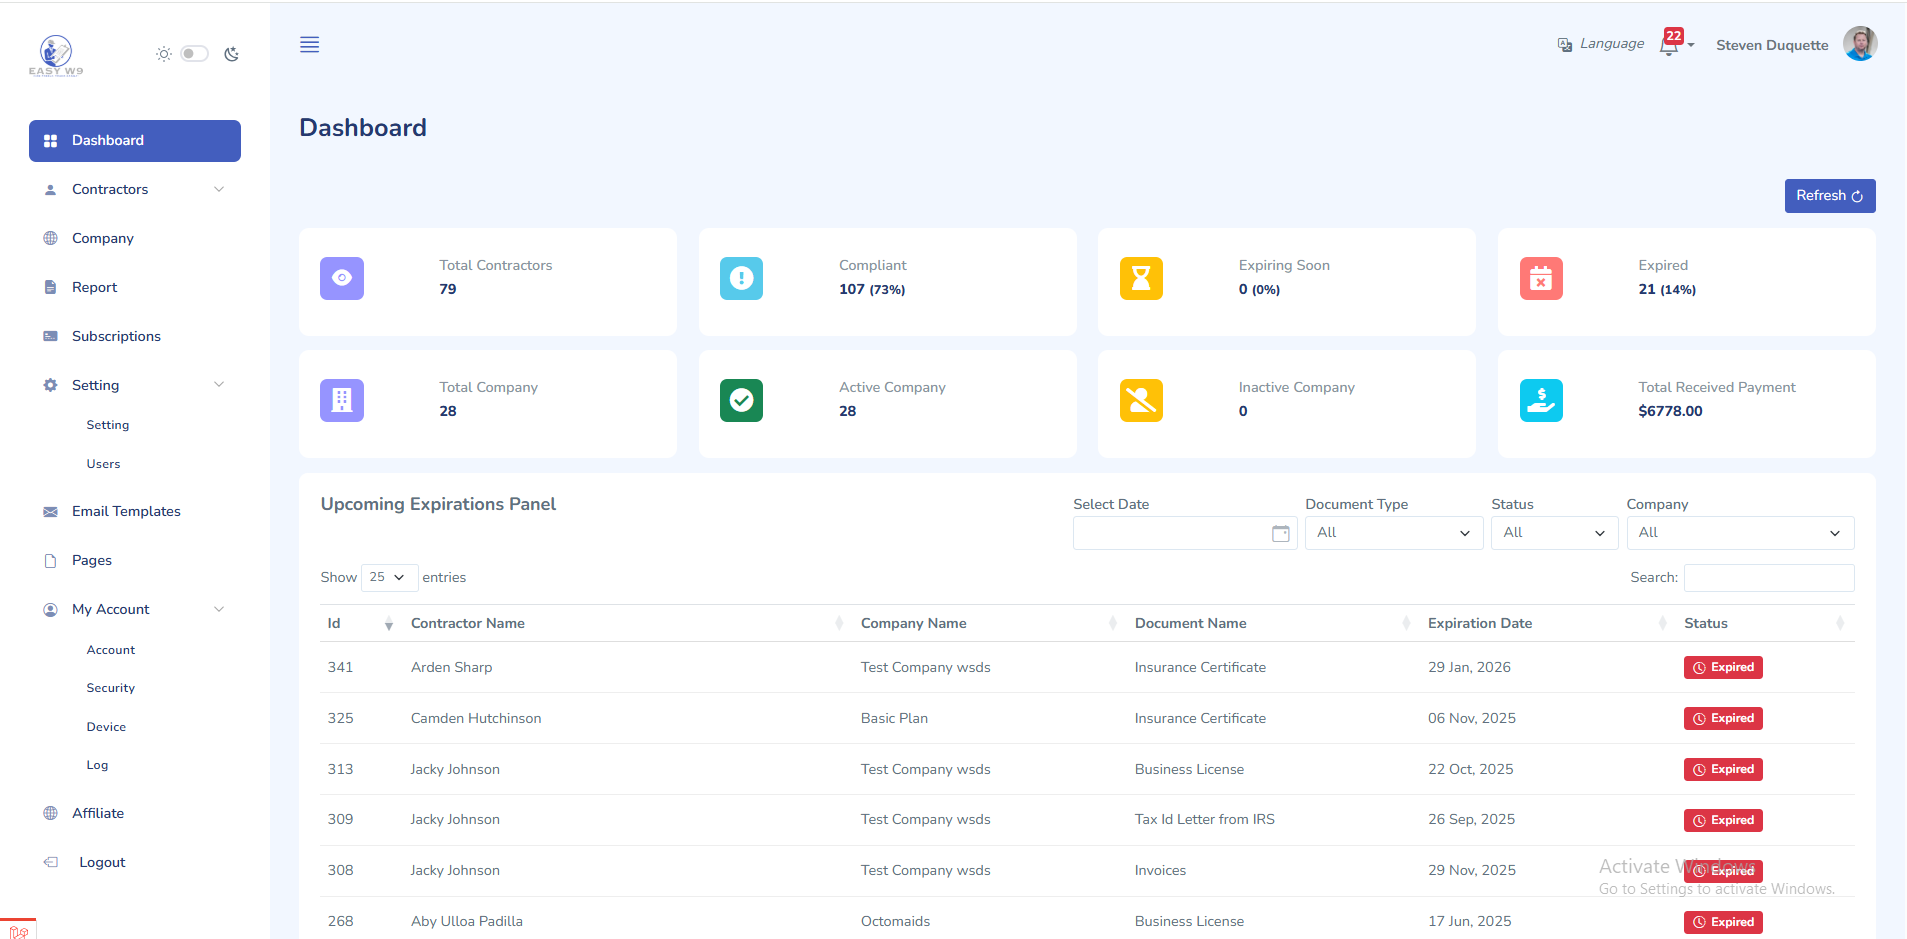
Task: Click the Refresh button
Action: pos(1829,196)
